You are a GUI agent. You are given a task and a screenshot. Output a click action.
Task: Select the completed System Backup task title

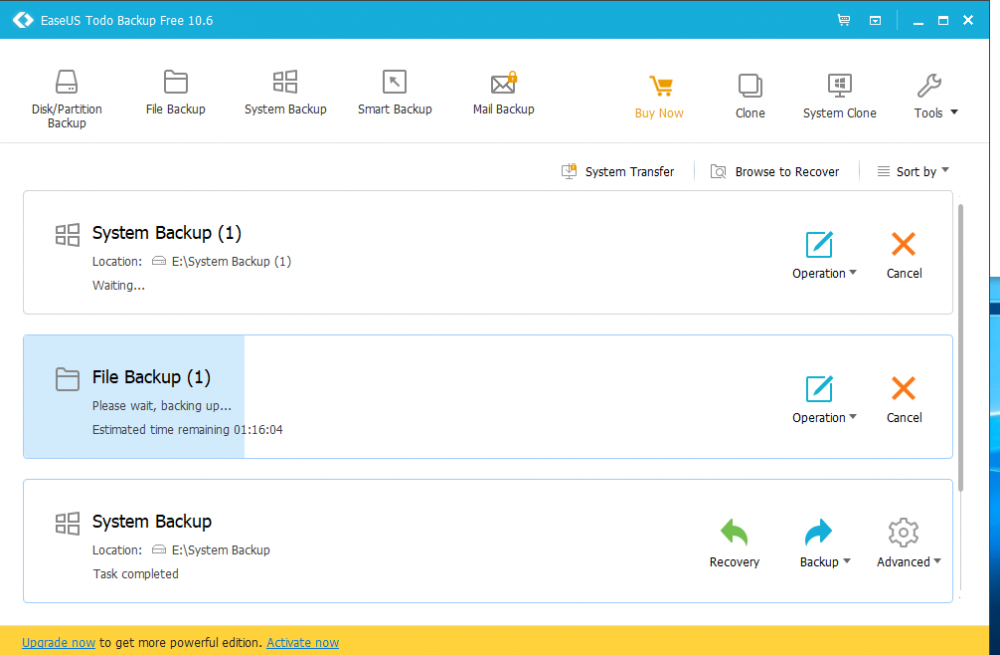(152, 521)
